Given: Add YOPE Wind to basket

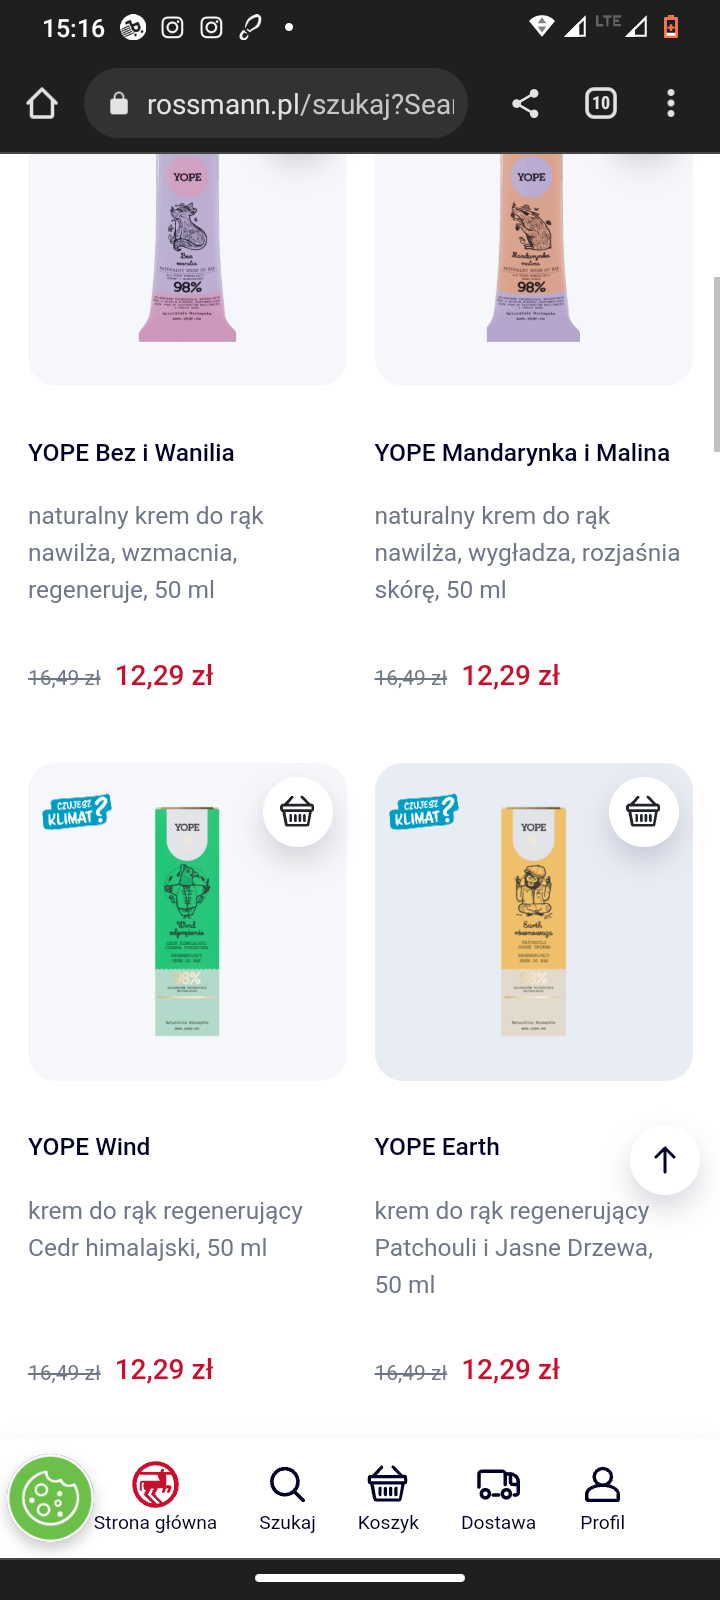Looking at the screenshot, I should 297,812.
